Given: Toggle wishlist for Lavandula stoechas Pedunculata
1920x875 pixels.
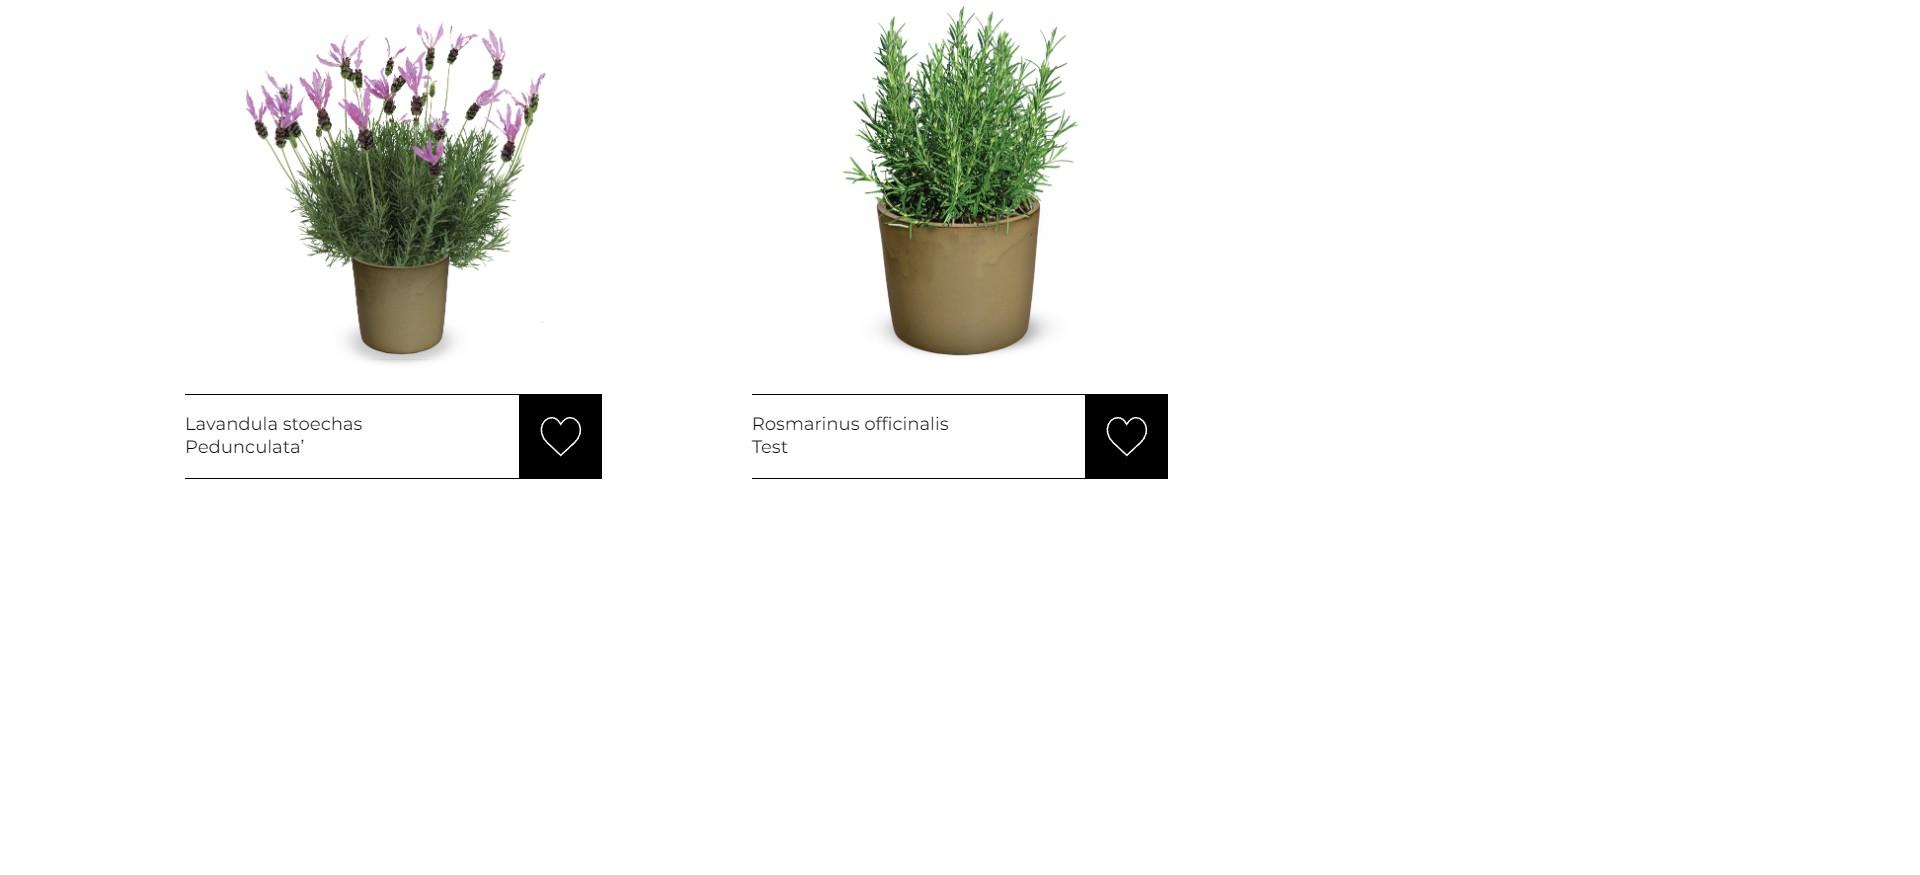Looking at the screenshot, I should pyautogui.click(x=560, y=436).
